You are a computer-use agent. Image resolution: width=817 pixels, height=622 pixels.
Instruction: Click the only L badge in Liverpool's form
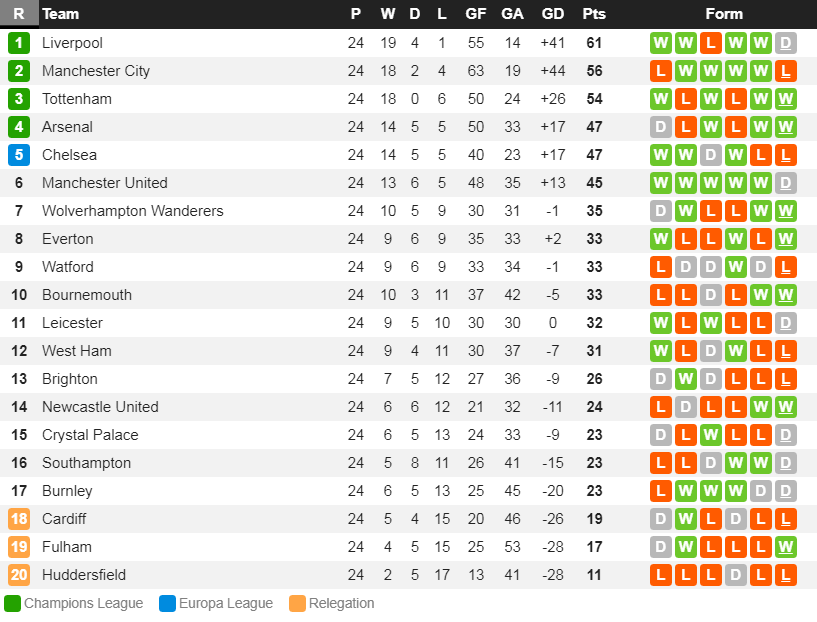(710, 43)
